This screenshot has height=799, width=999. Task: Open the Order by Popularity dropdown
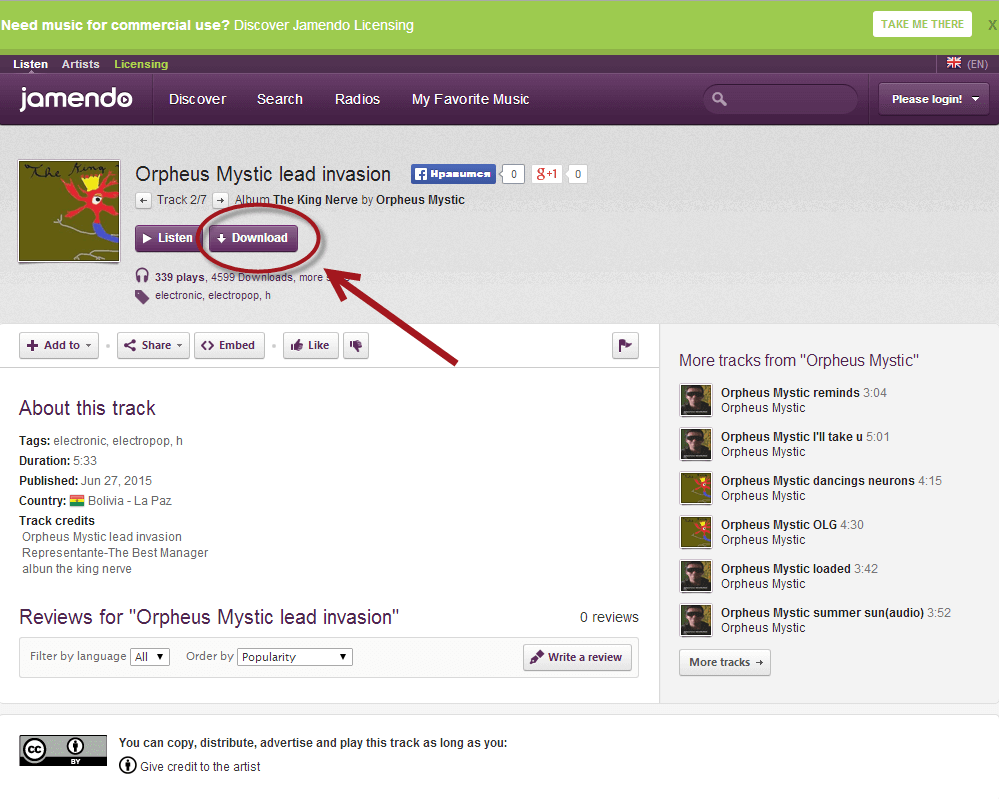294,657
